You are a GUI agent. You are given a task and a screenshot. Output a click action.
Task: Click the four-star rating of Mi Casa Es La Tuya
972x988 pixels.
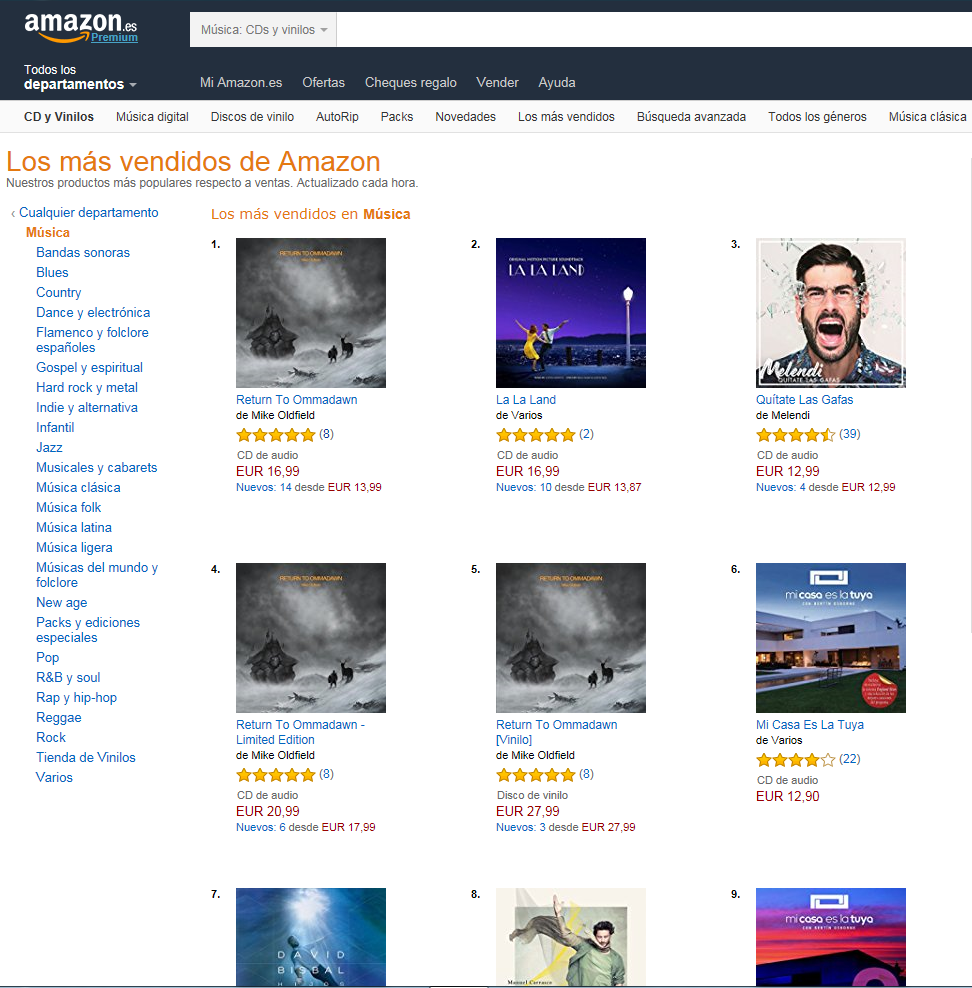[x=795, y=760]
